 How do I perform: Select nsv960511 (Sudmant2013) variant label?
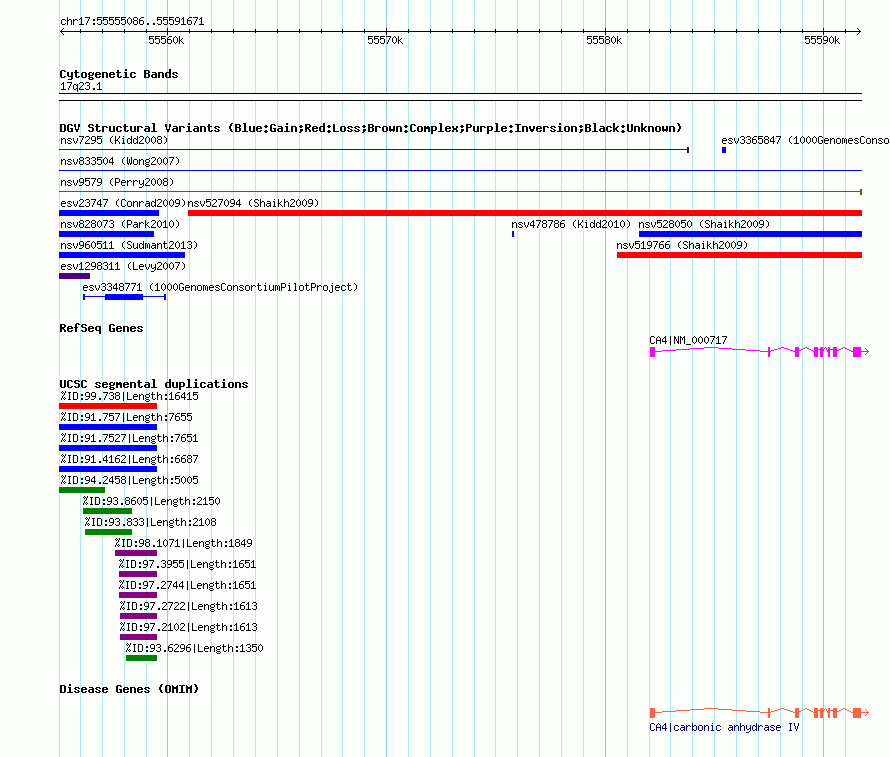(x=129, y=245)
